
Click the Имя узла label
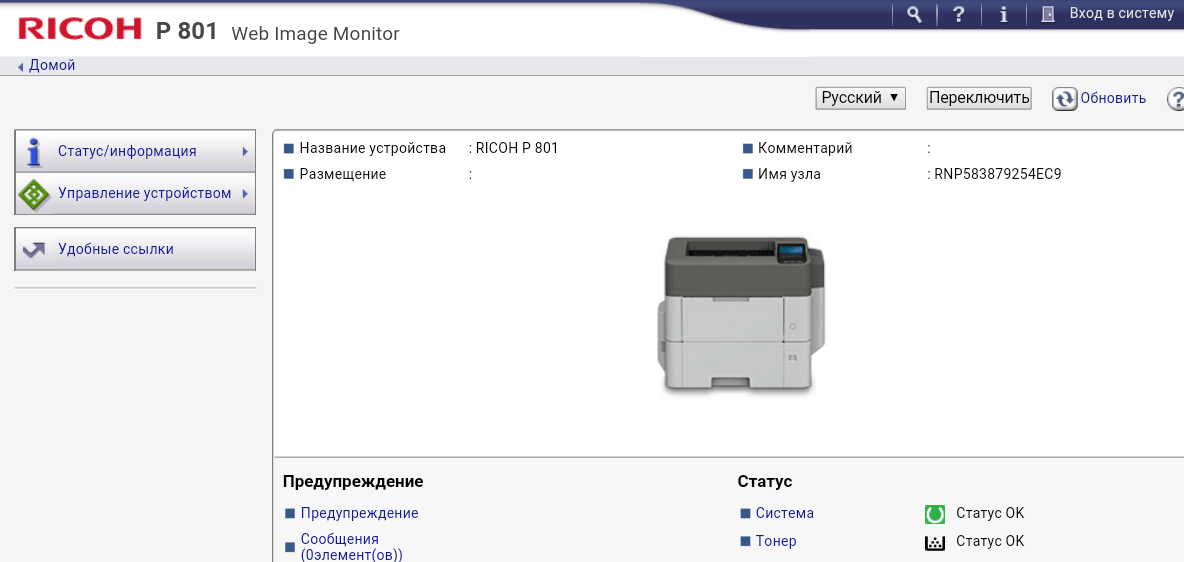789,174
